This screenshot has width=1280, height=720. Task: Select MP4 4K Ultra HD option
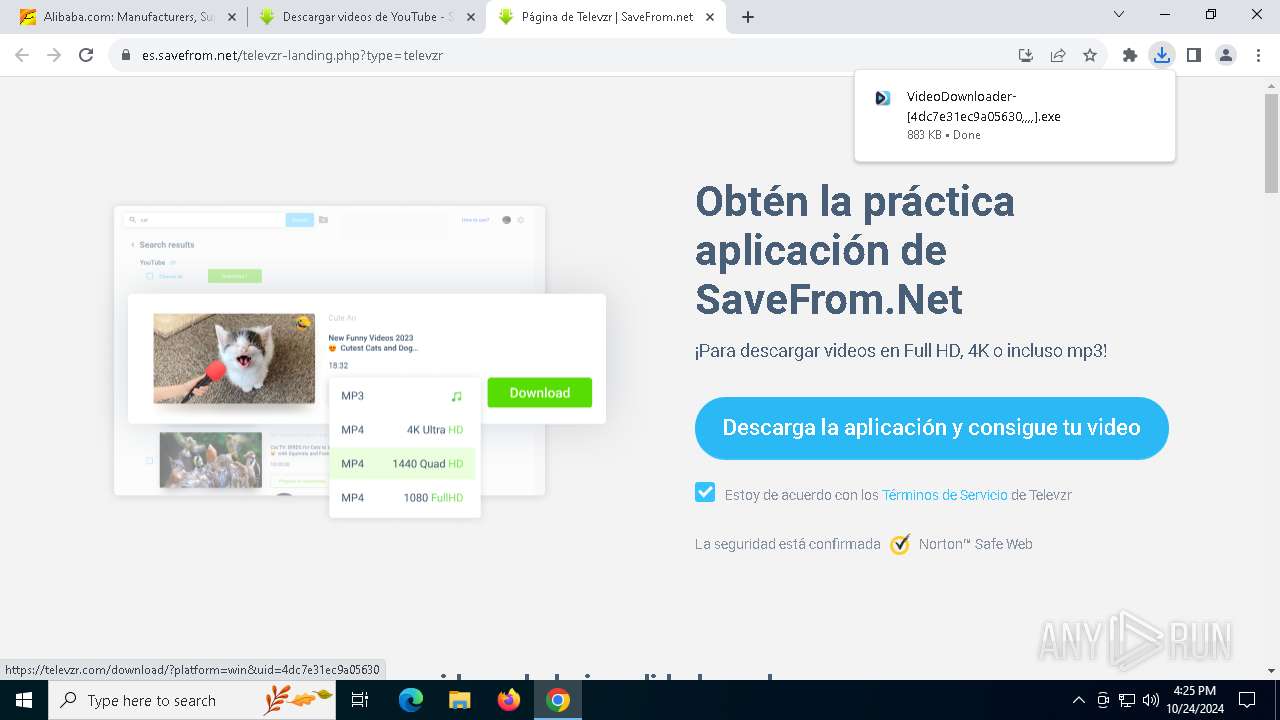404,430
